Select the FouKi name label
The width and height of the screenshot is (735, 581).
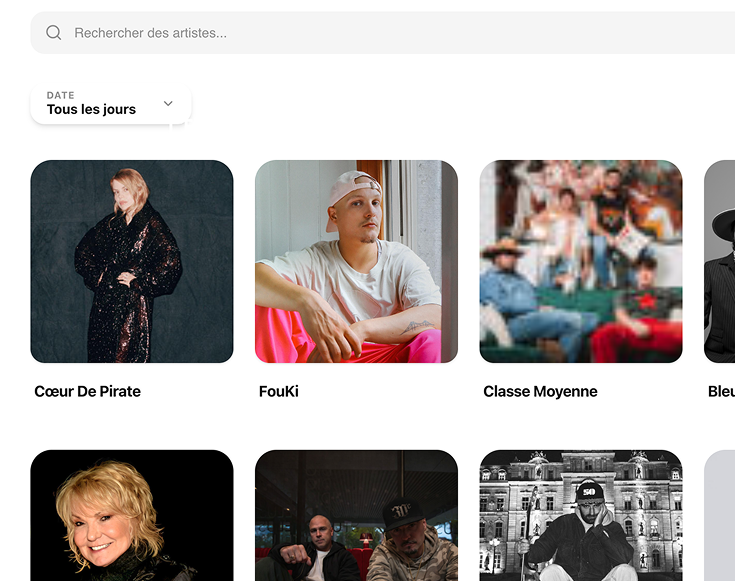[x=278, y=391]
